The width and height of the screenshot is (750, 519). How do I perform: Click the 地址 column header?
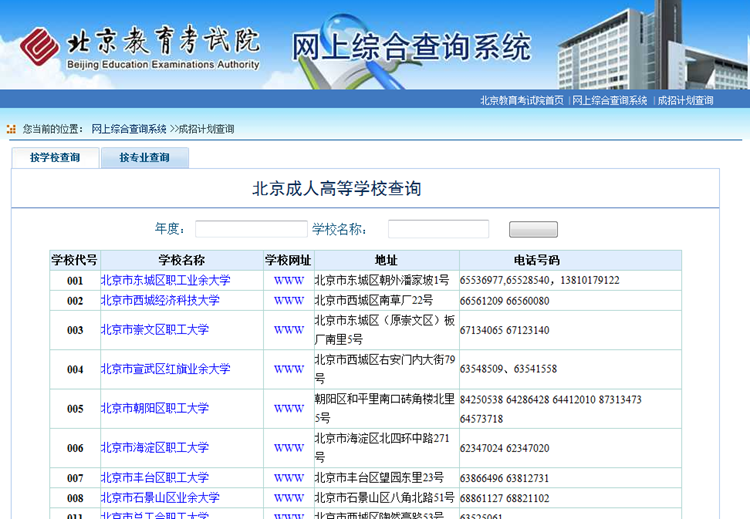[386, 260]
